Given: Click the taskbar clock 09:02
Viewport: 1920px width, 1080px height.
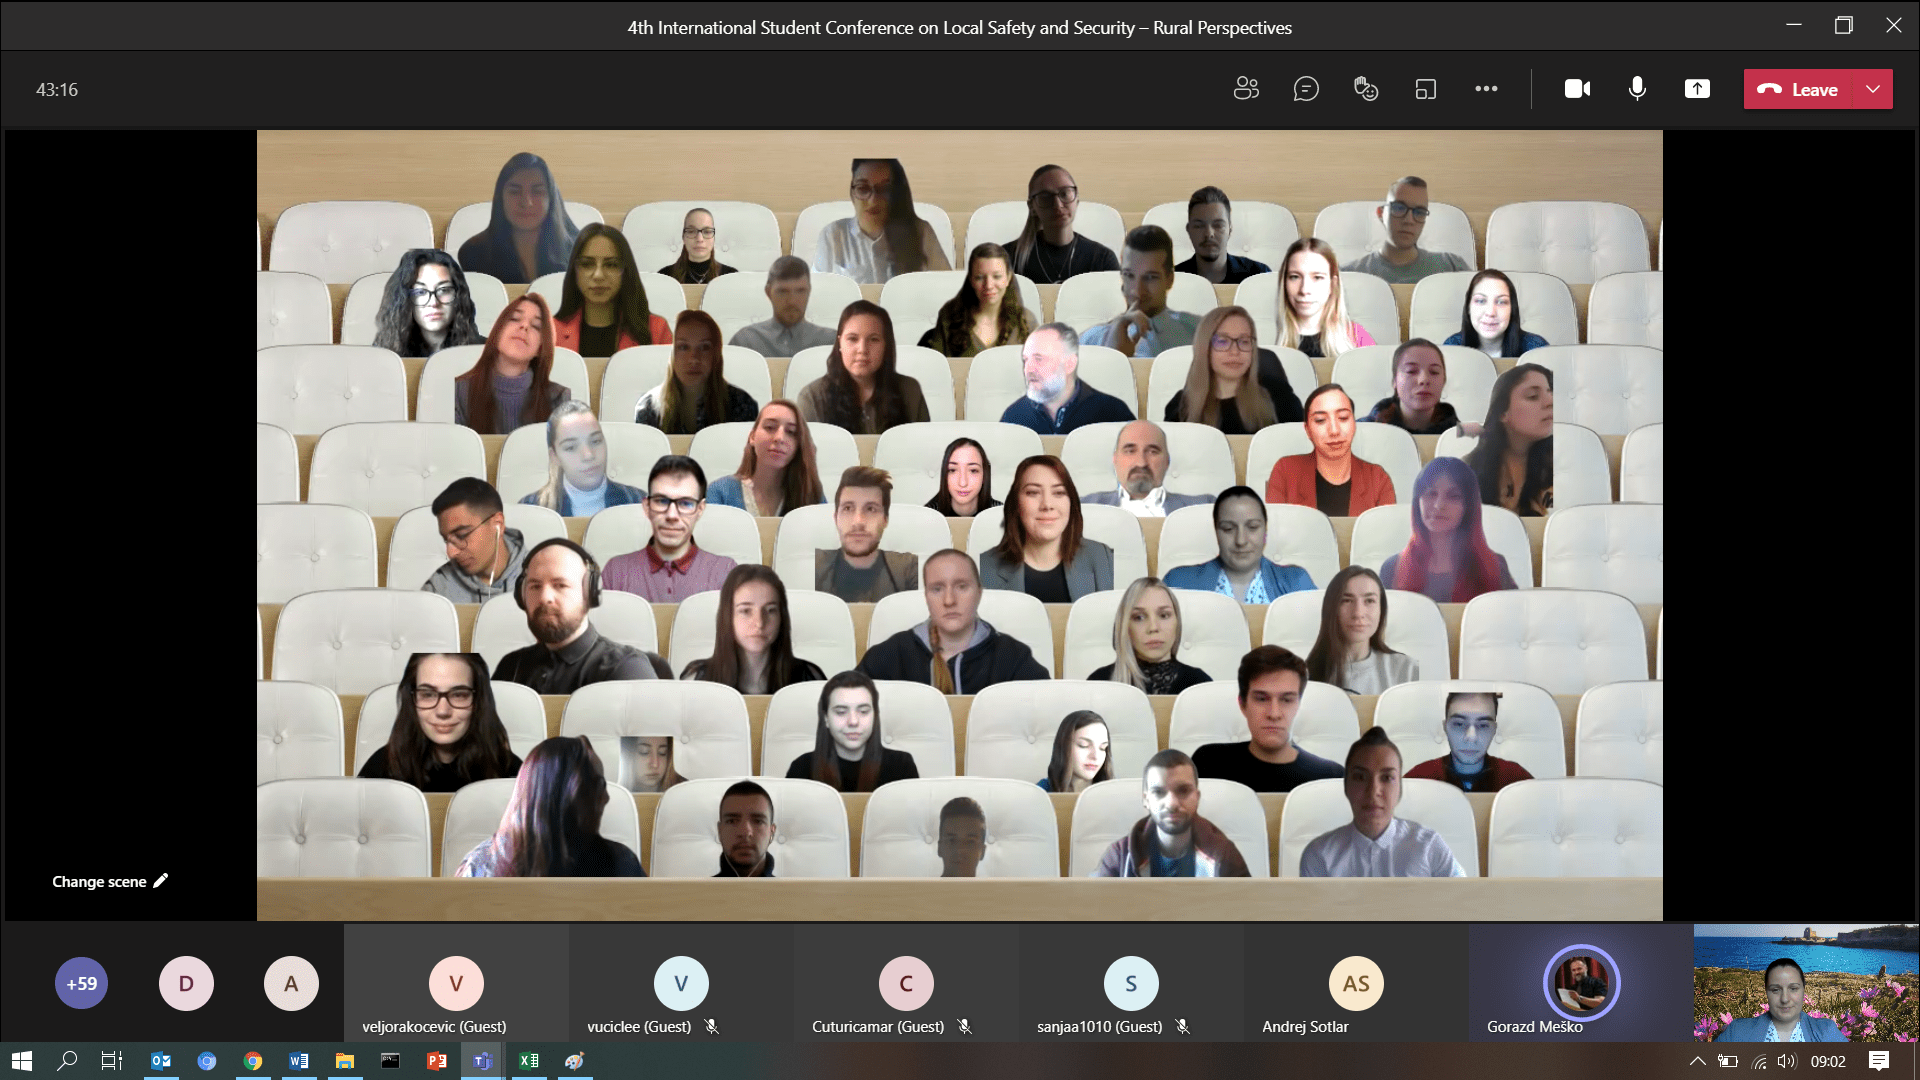Looking at the screenshot, I should (1828, 1061).
